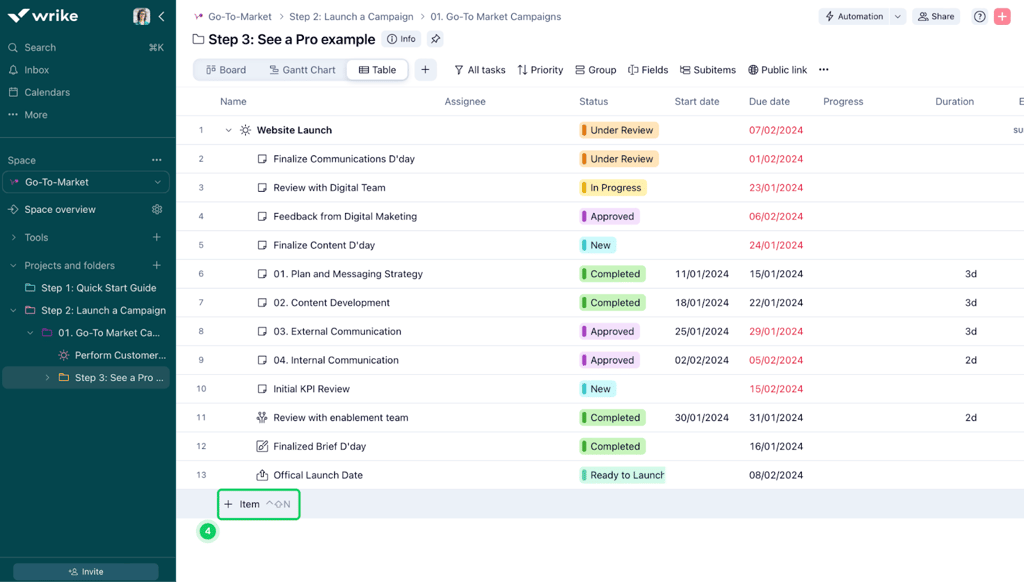
Task: Click the Invite button
Action: tap(86, 570)
